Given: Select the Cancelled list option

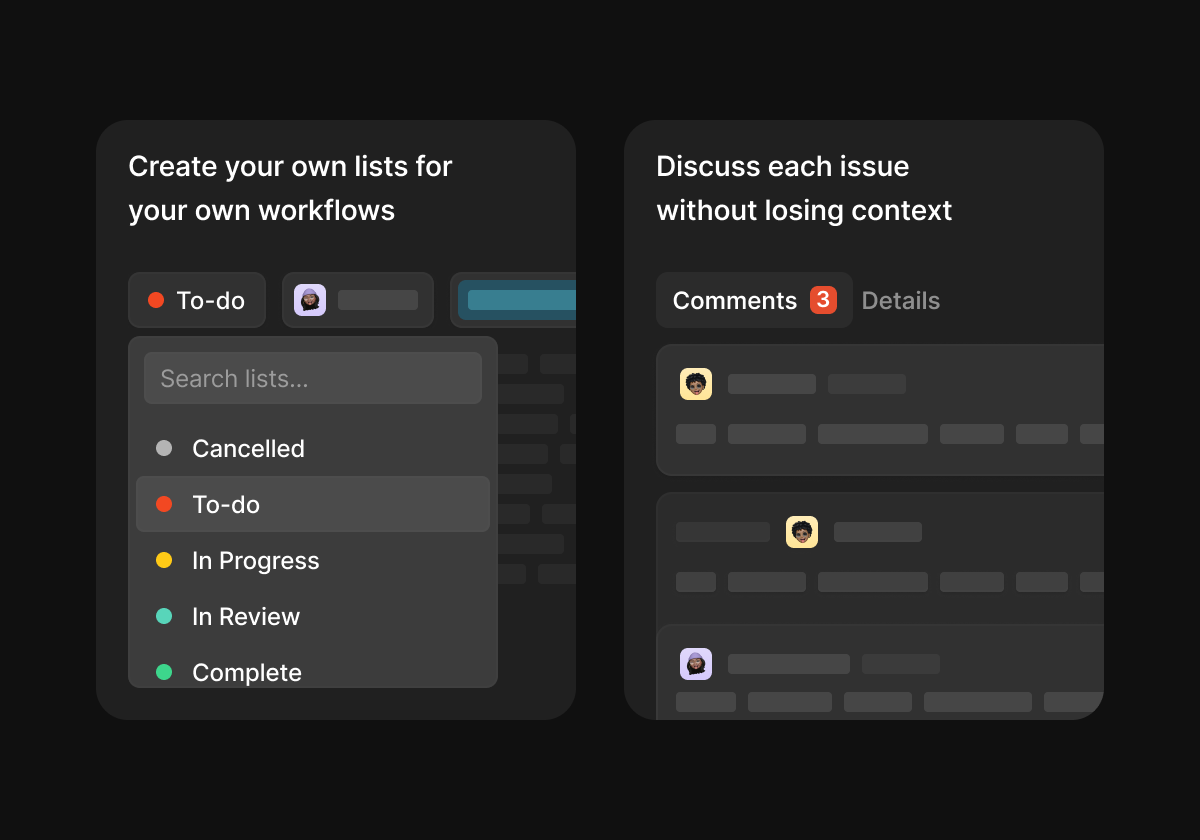Looking at the screenshot, I should point(248,449).
